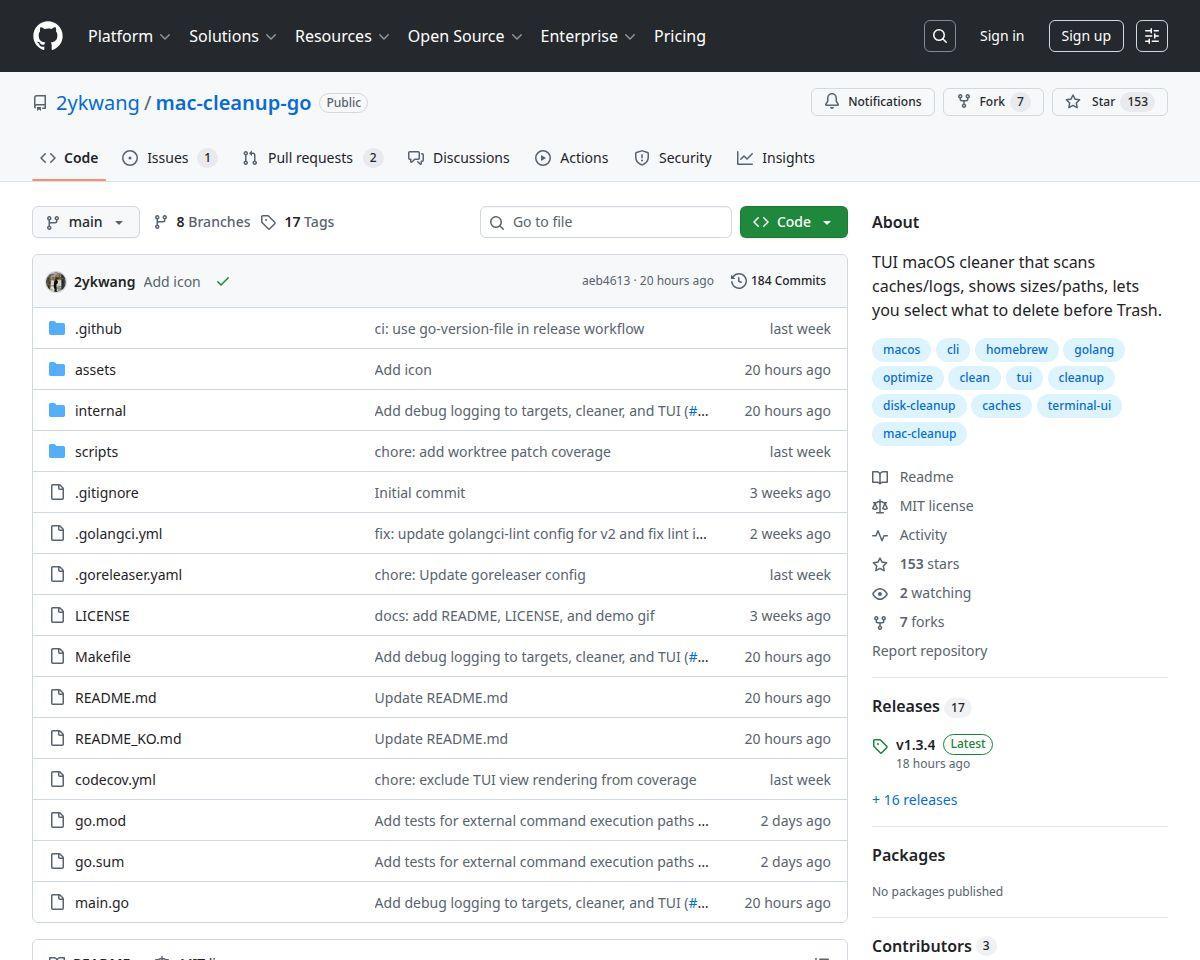Viewport: 1200px width, 960px height.
Task: Open the 2ykwang owner link in title
Action: 97,103
